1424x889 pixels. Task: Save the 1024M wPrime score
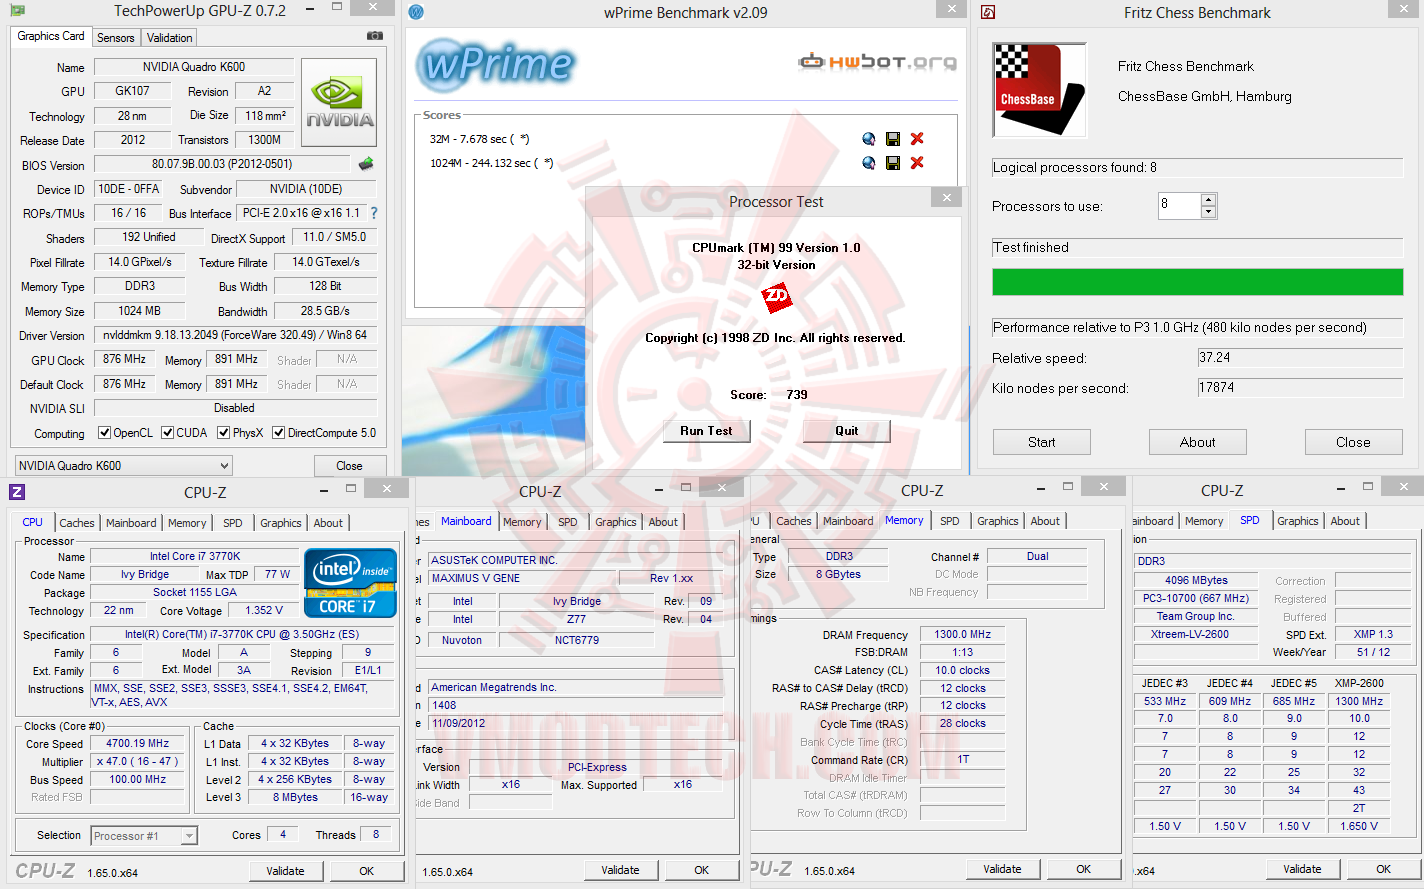point(893,163)
